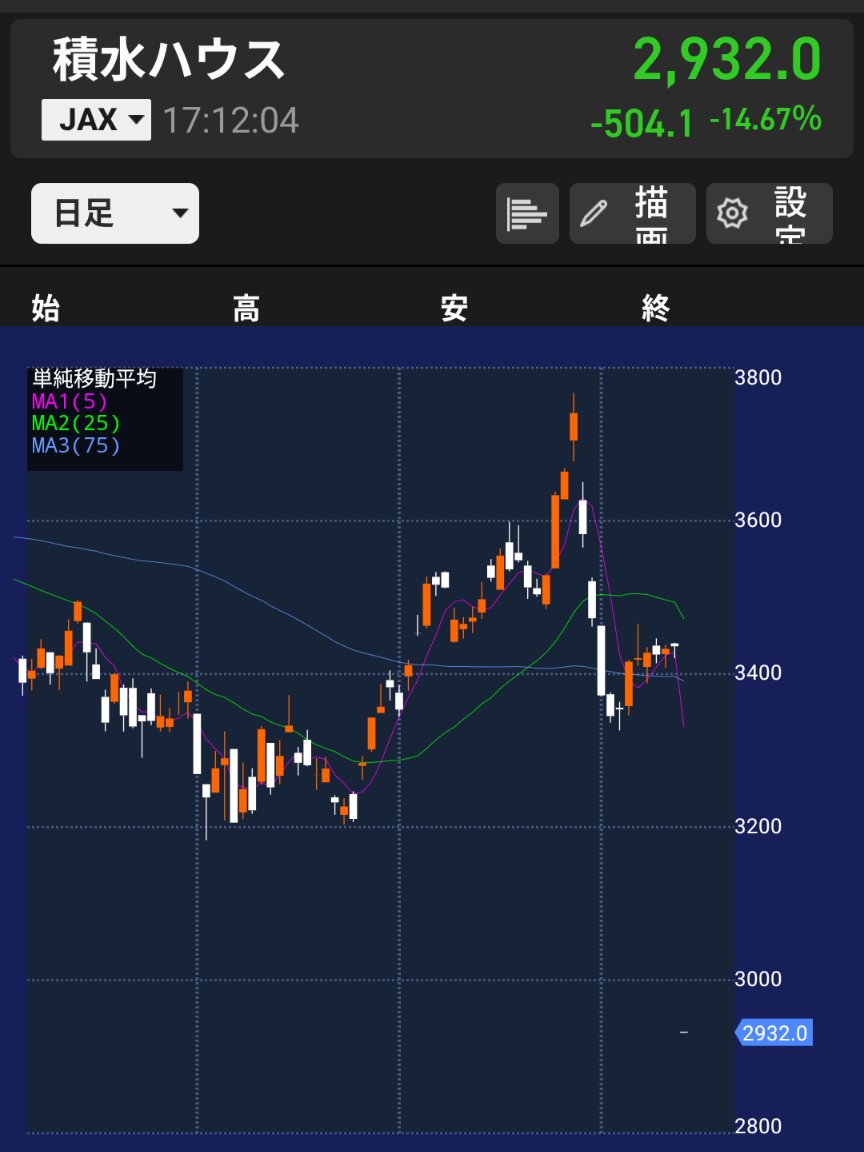This screenshot has width=864, height=1152.
Task: Tap the 3600 axis label
Action: (757, 520)
